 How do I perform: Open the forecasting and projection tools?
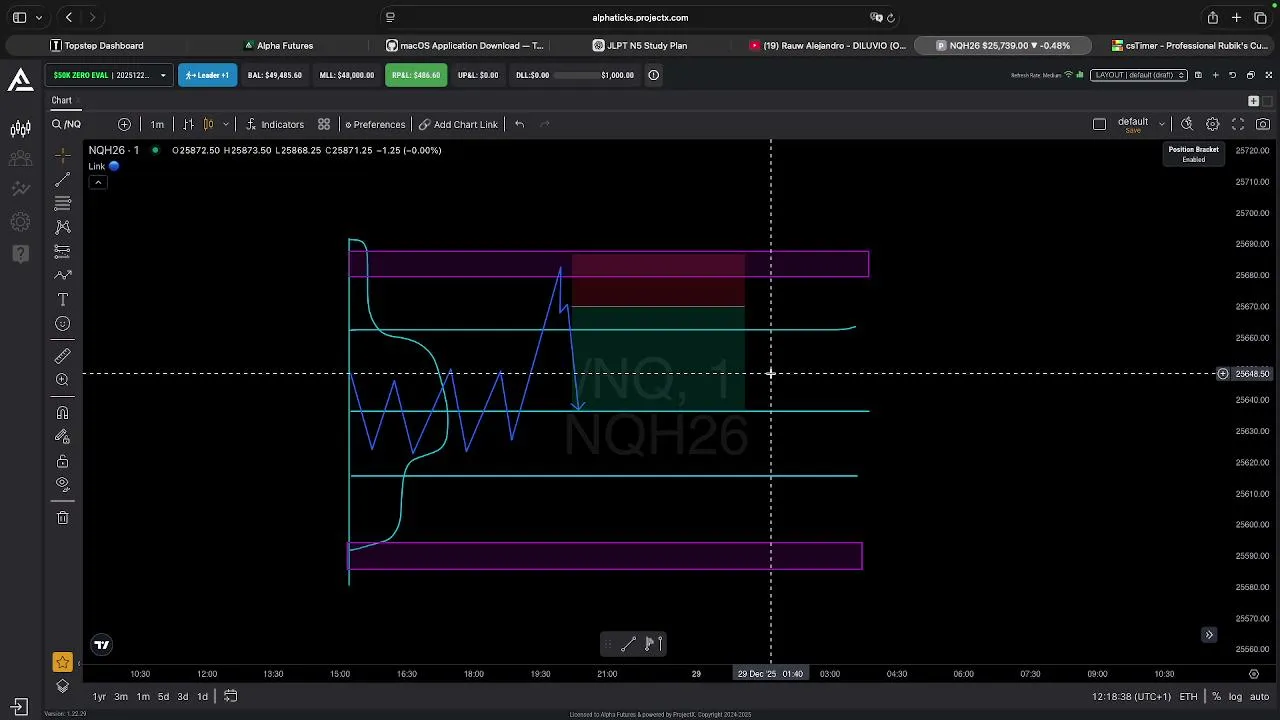pos(62,251)
